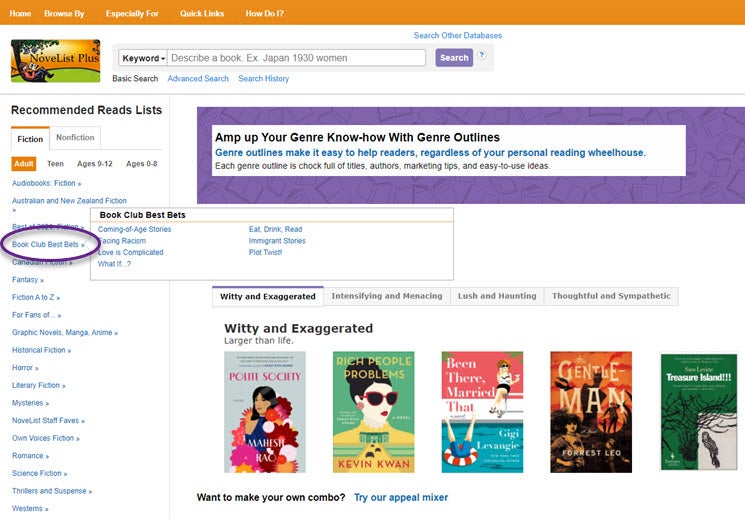Viewport: 745px width, 519px height.
Task: Expand the Mysteries list
Action: 30,403
